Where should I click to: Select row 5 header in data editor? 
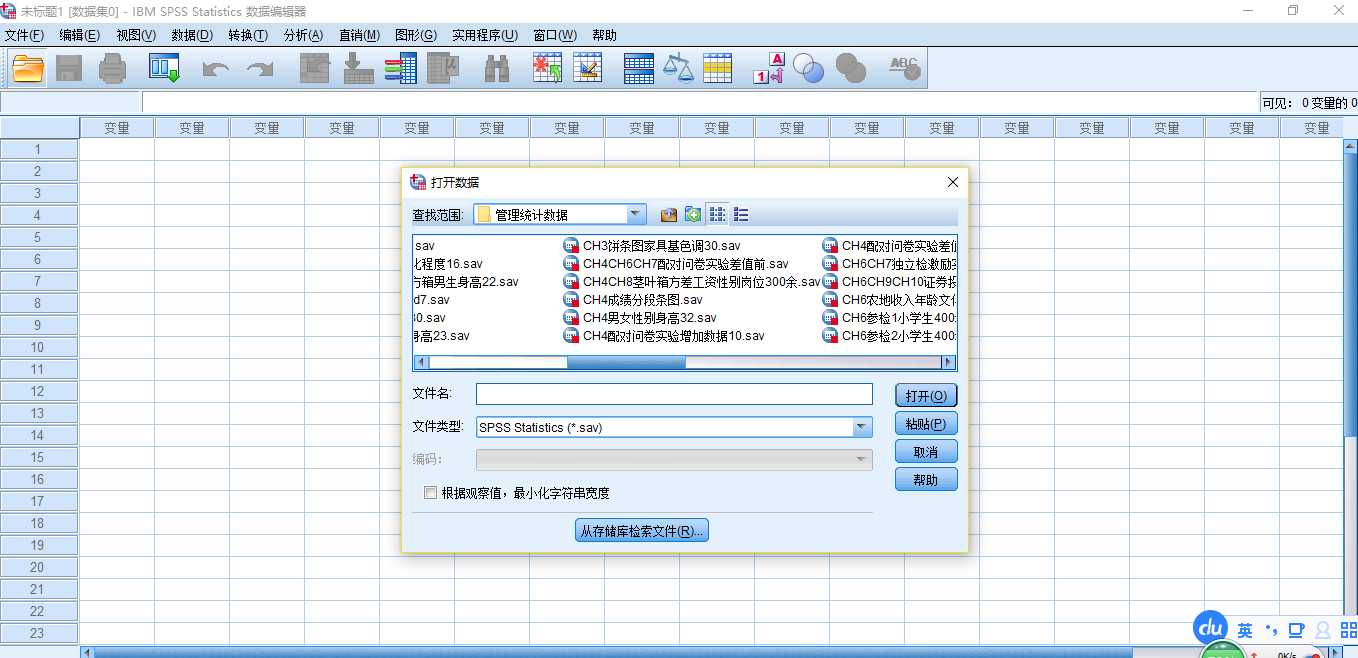click(39, 237)
